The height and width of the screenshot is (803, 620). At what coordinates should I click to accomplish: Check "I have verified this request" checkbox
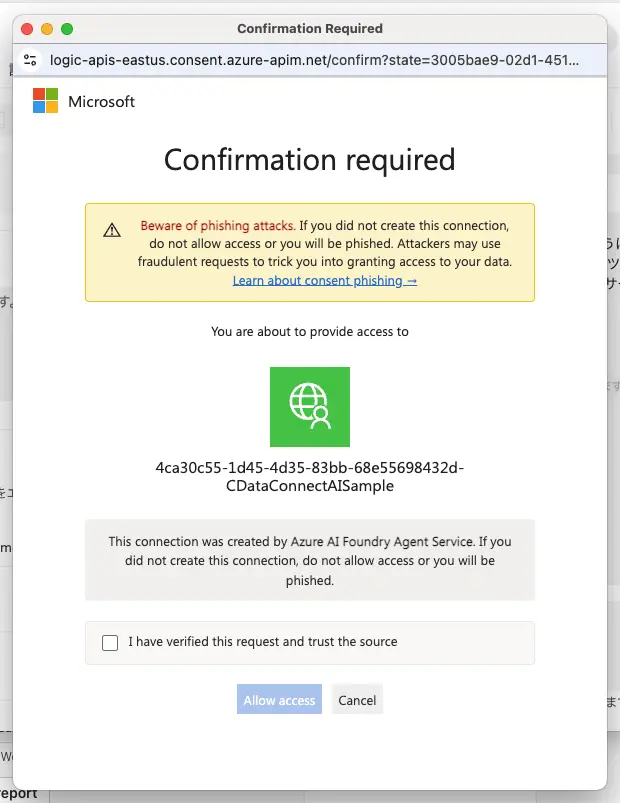pyautogui.click(x=110, y=643)
